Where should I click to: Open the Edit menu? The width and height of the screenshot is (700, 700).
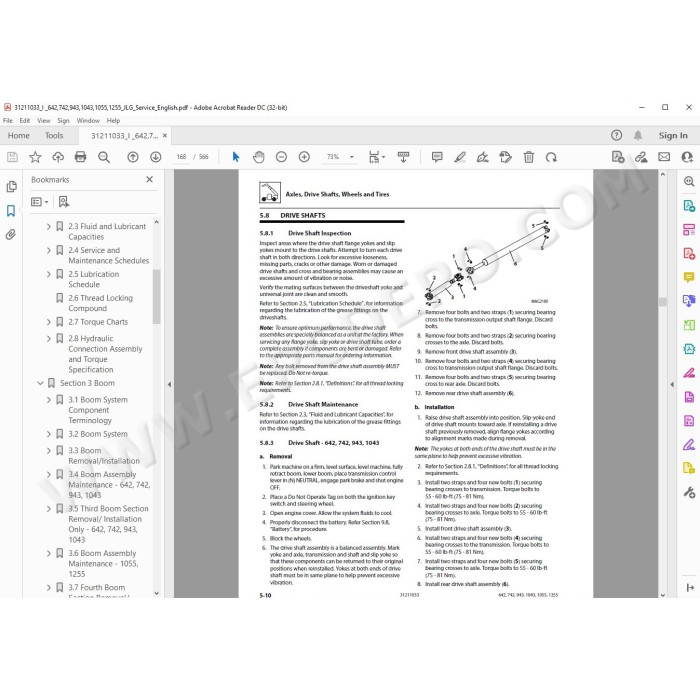25,121
